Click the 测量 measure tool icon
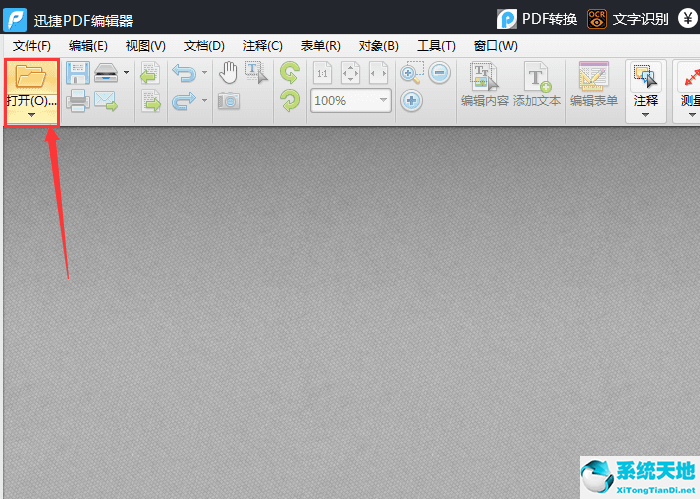Image resolution: width=700 pixels, height=499 pixels. (x=690, y=77)
